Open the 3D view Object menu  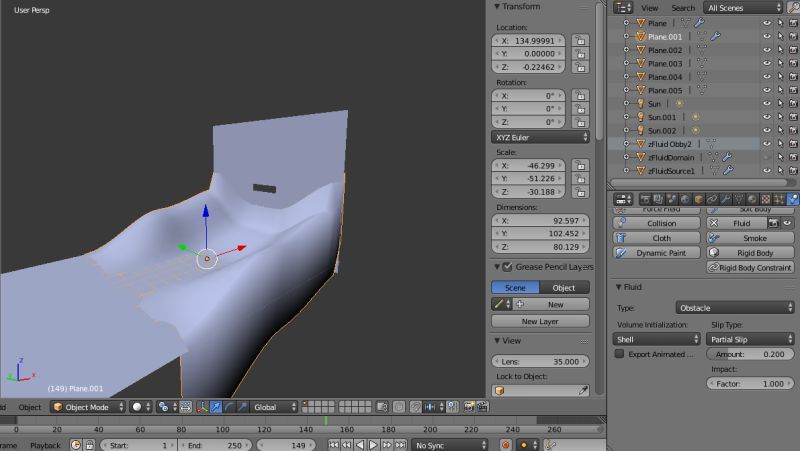pyautogui.click(x=30, y=407)
